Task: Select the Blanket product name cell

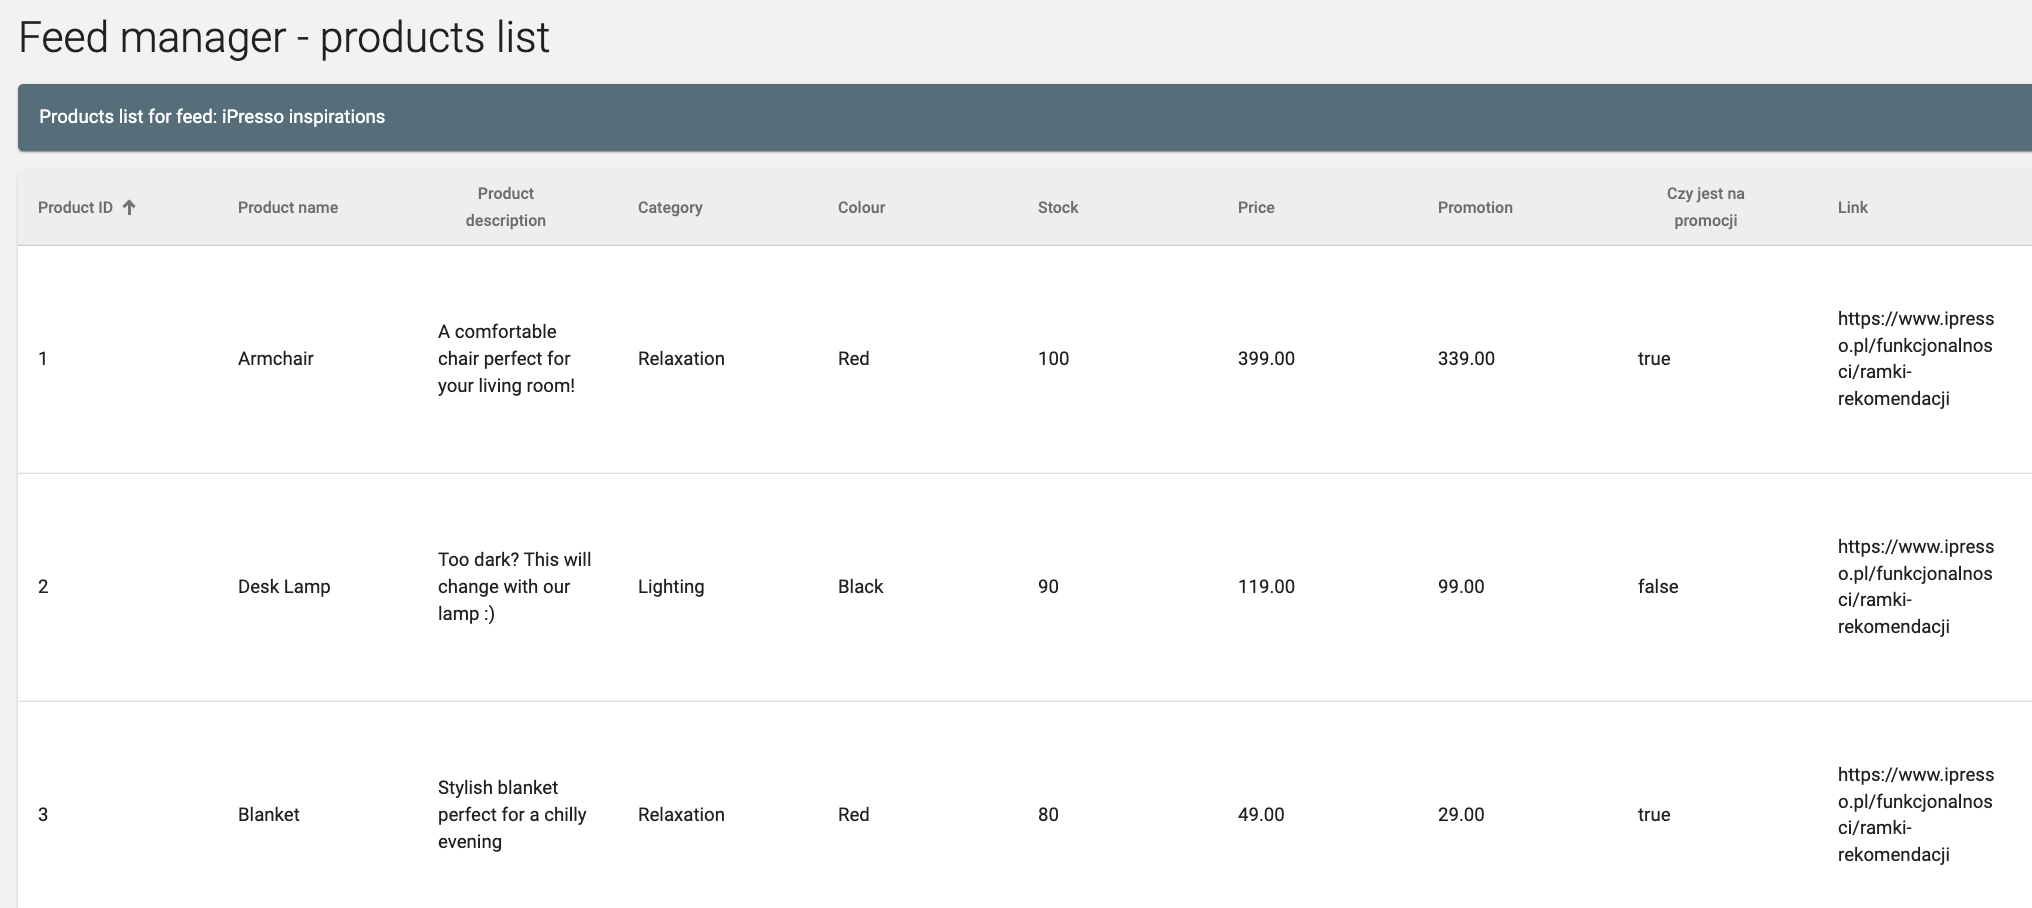Action: coord(269,814)
